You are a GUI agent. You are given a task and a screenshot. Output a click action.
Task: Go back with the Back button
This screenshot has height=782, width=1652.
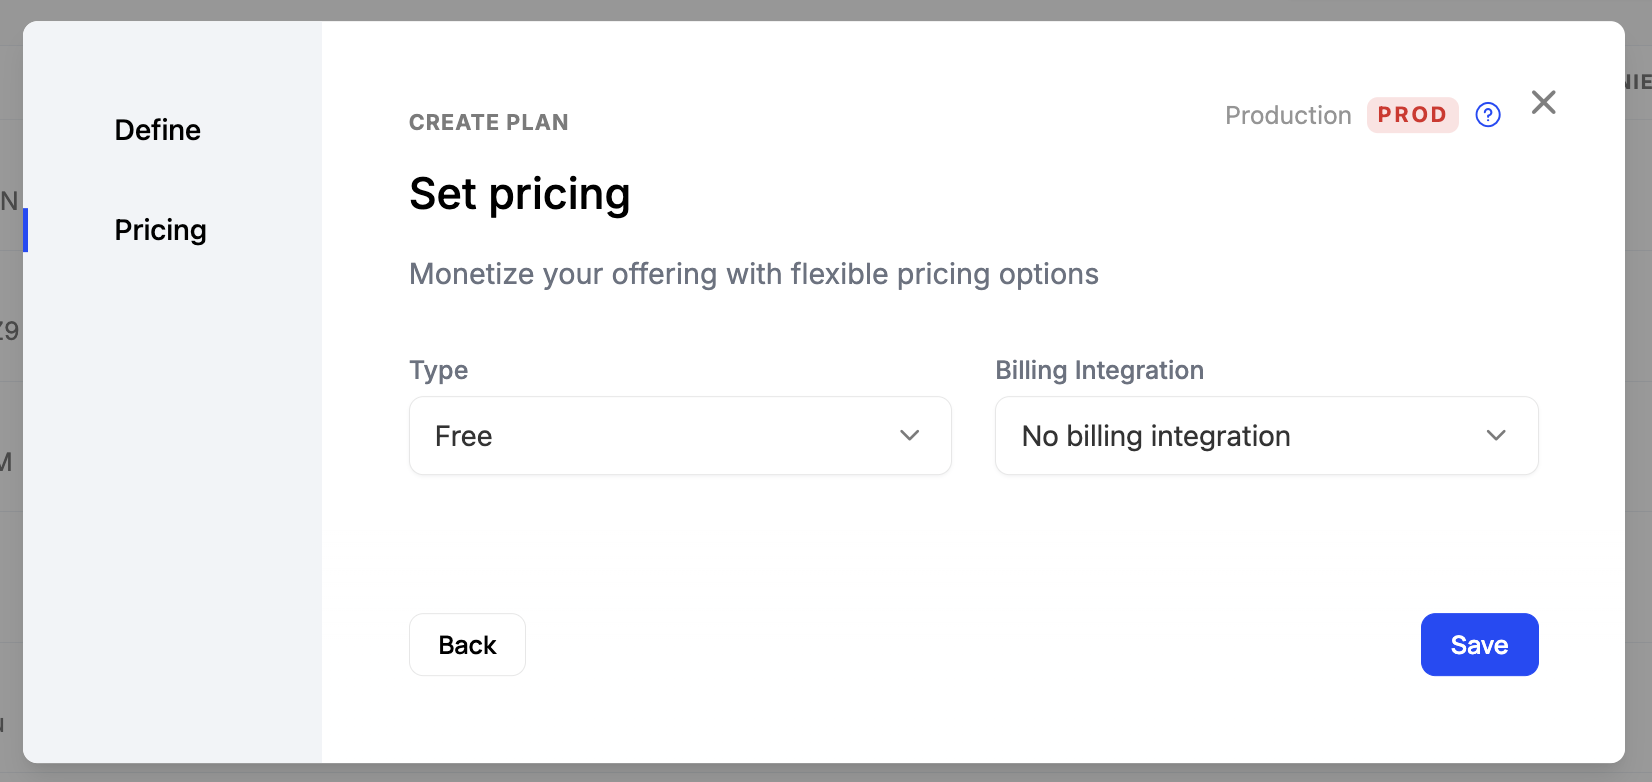click(x=467, y=644)
